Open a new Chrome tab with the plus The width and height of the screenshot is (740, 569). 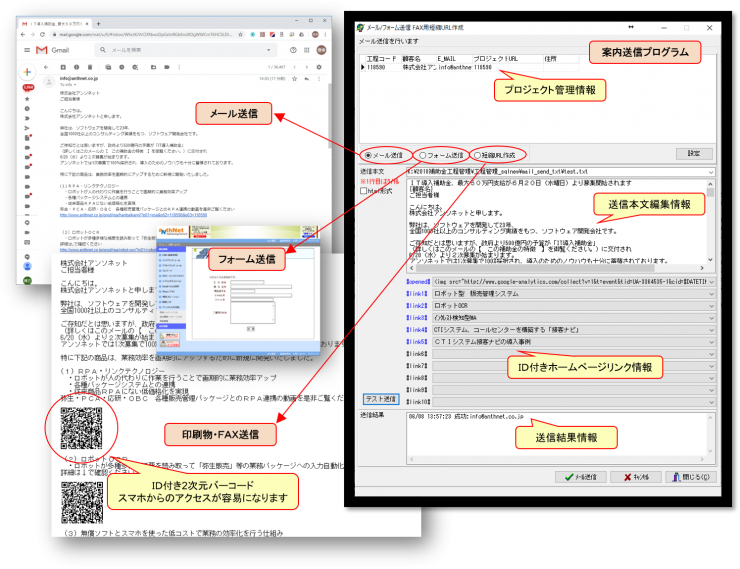[99, 23]
